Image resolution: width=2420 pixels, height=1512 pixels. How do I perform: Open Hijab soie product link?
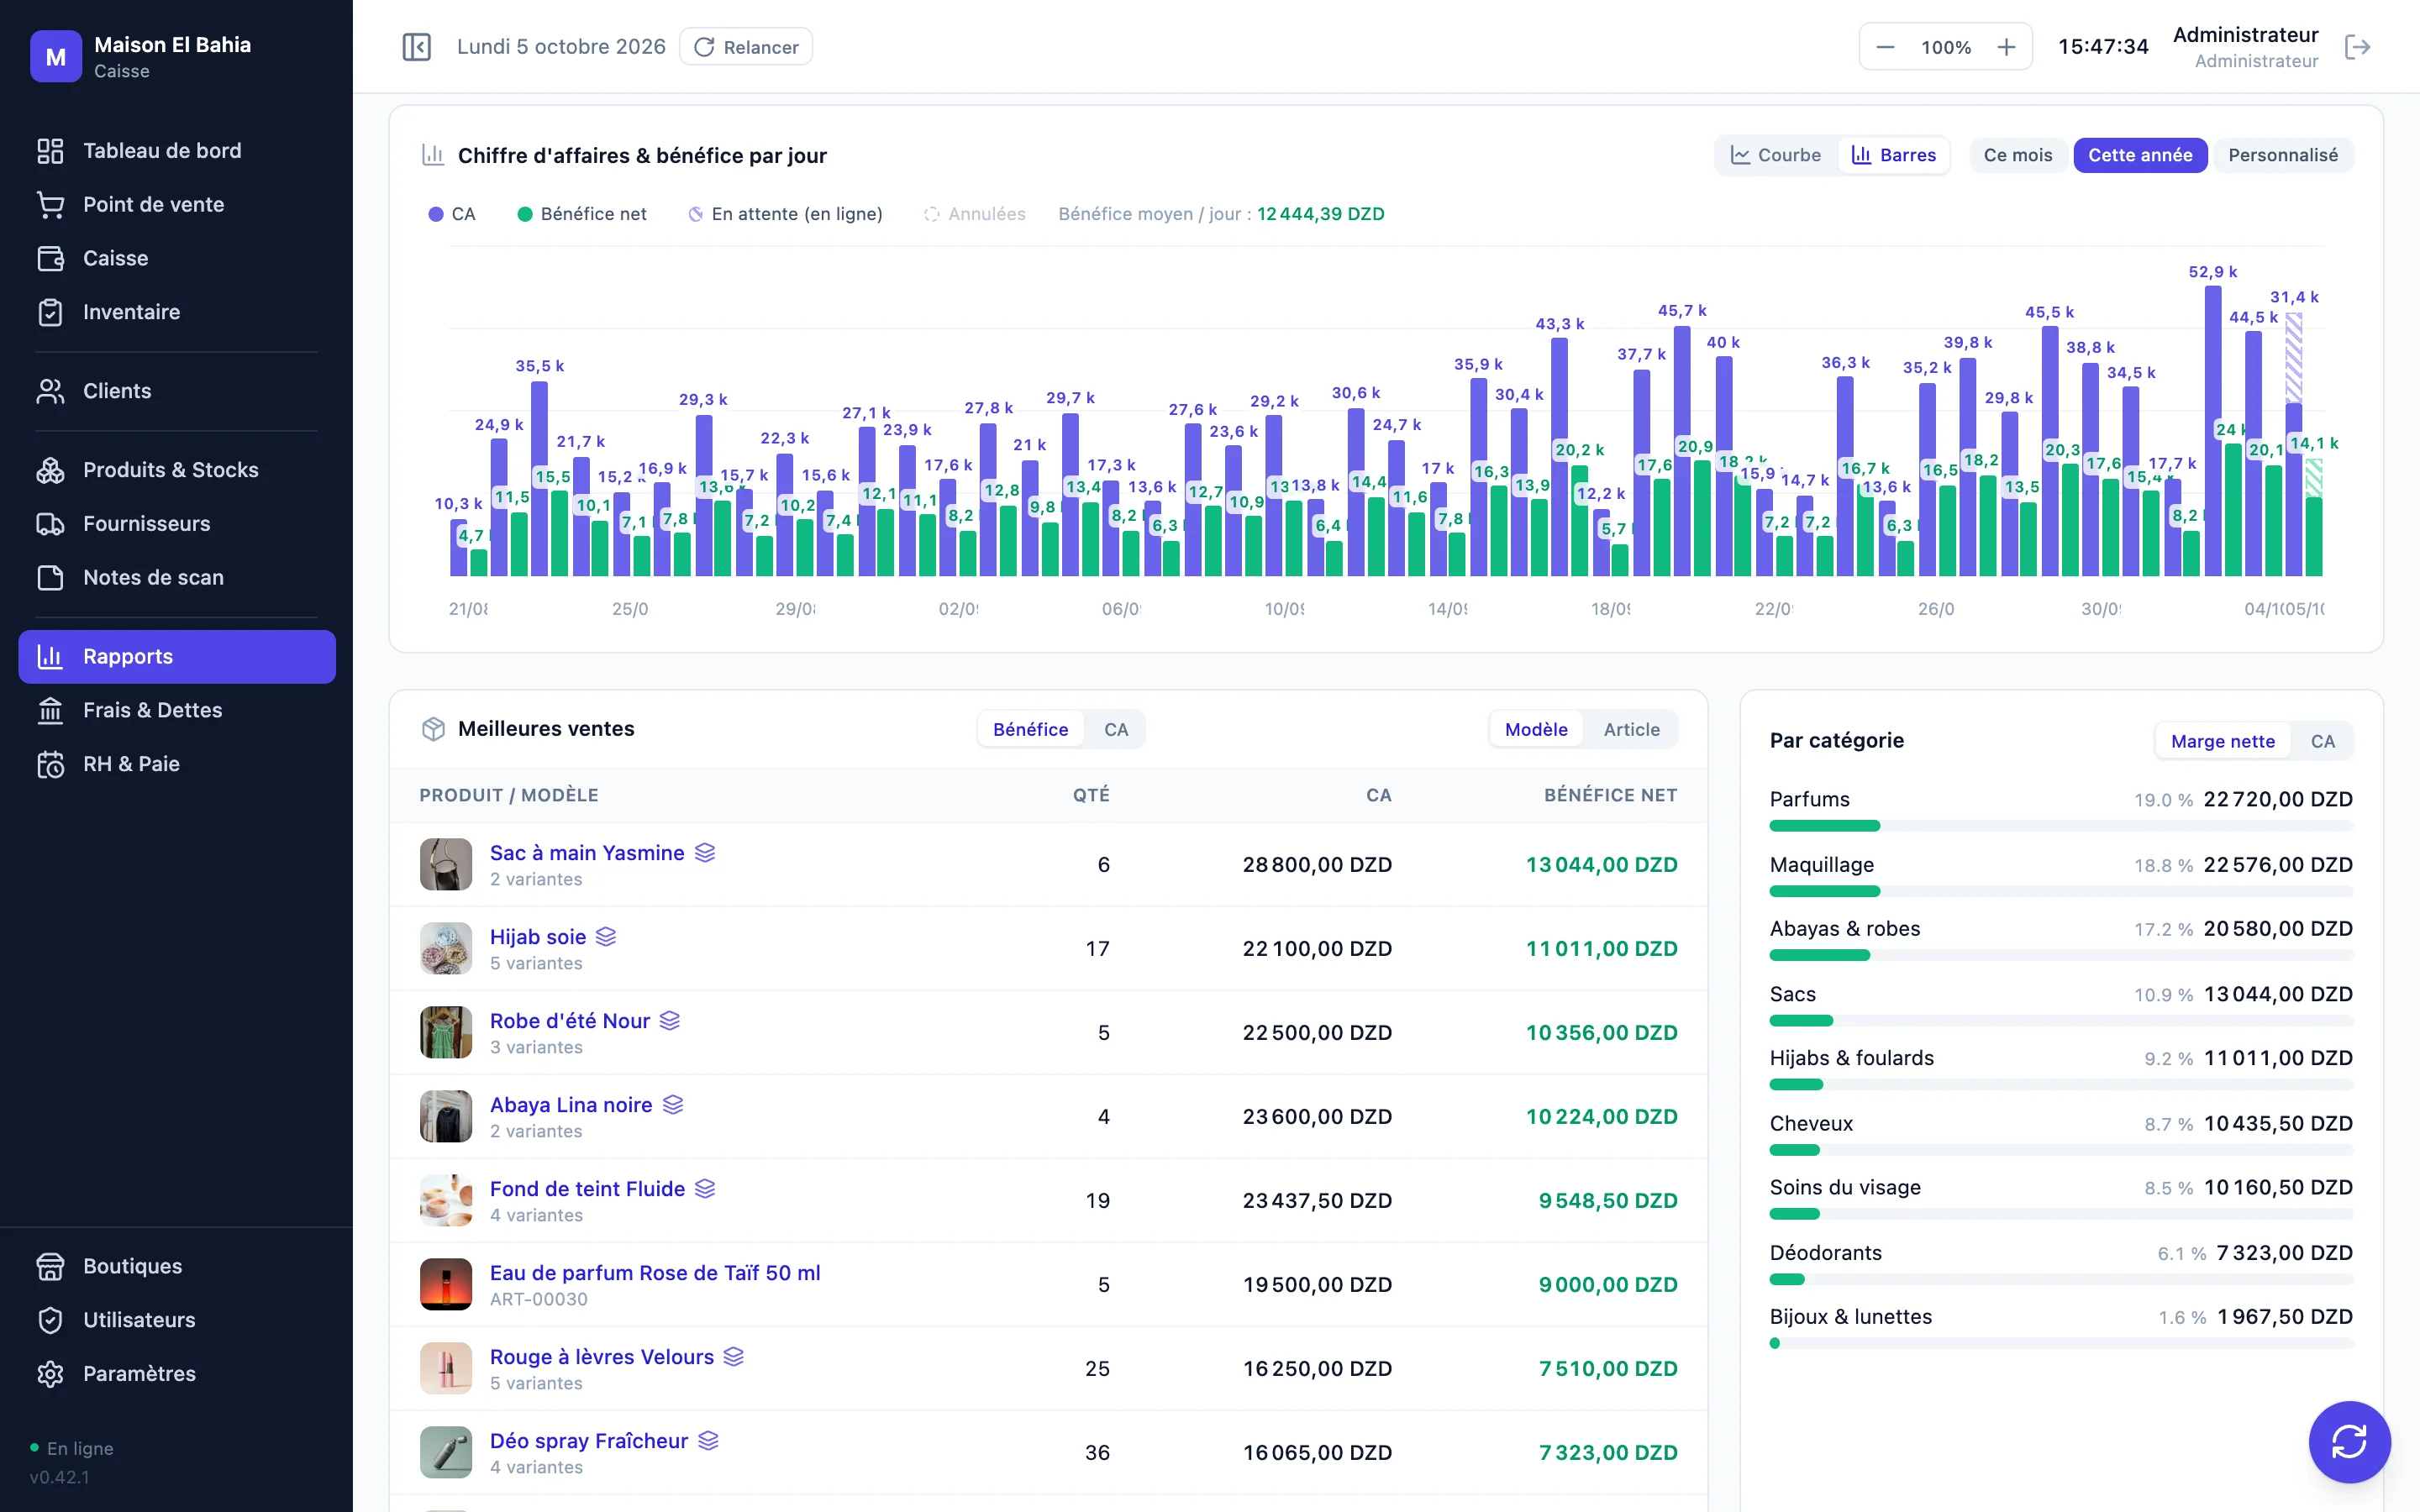pyautogui.click(x=538, y=937)
